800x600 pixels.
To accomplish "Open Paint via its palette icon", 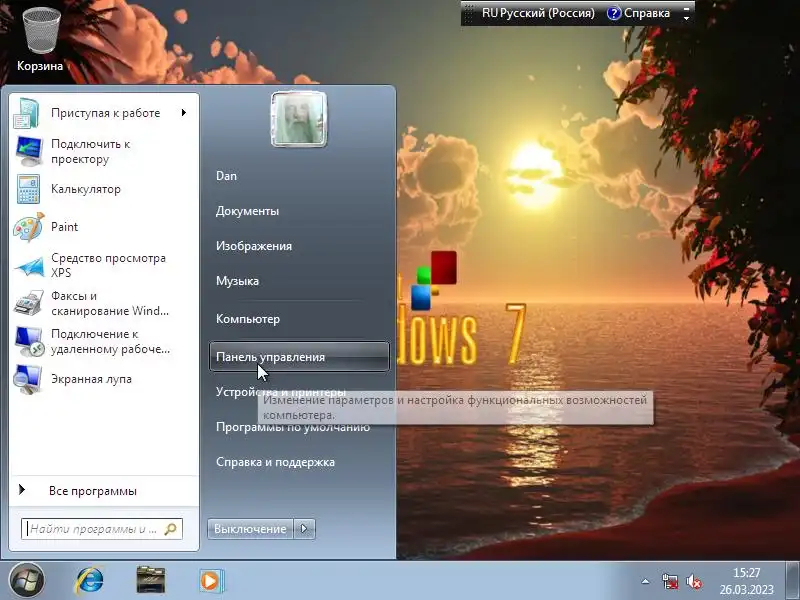I will click(29, 227).
